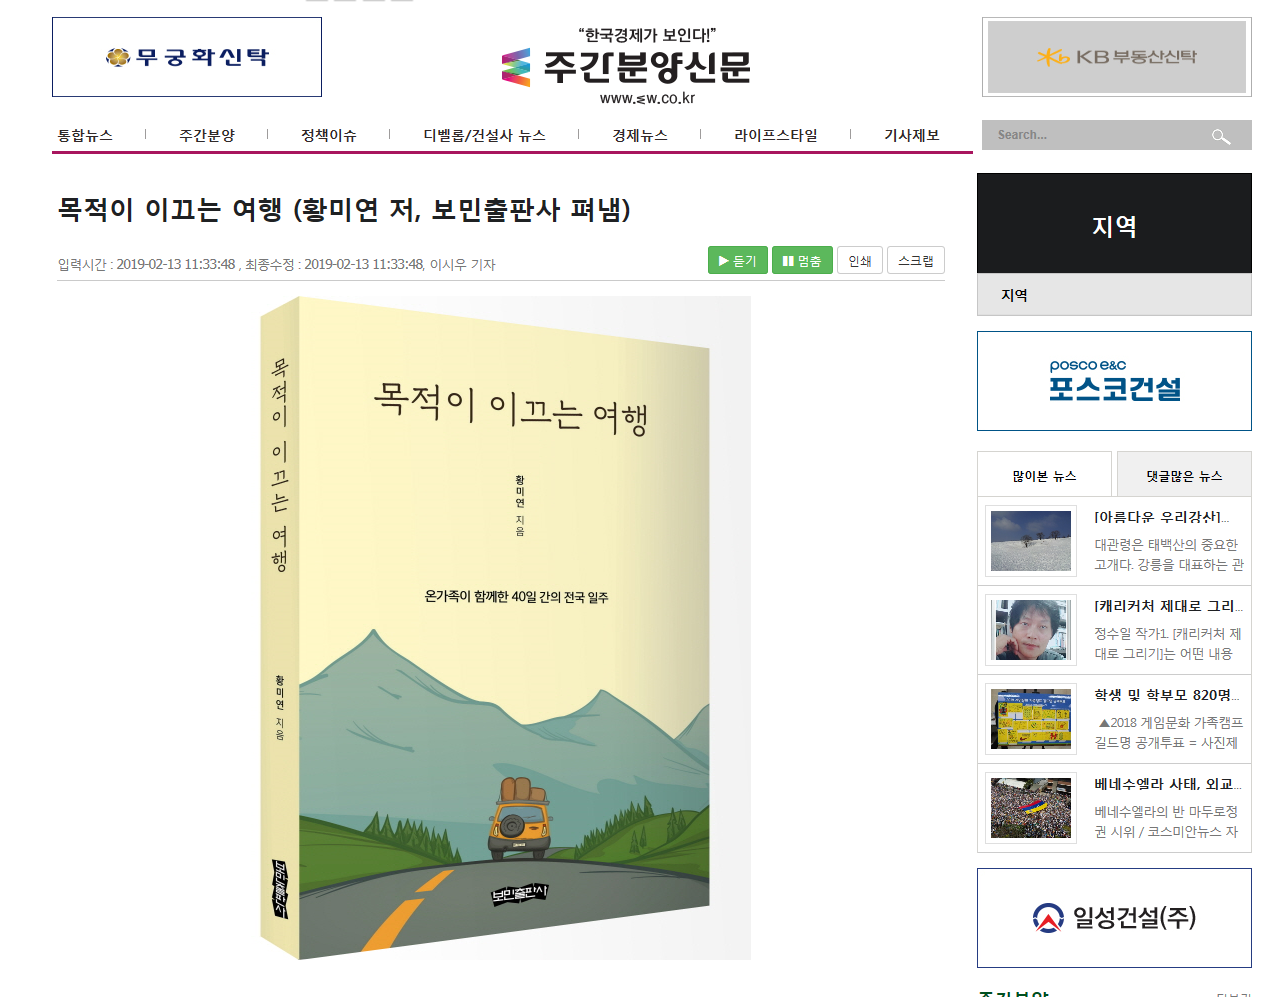Open the 대관령 snowy landscape thumbnail
Image resolution: width=1273 pixels, height=997 pixels.
[x=1030, y=541]
